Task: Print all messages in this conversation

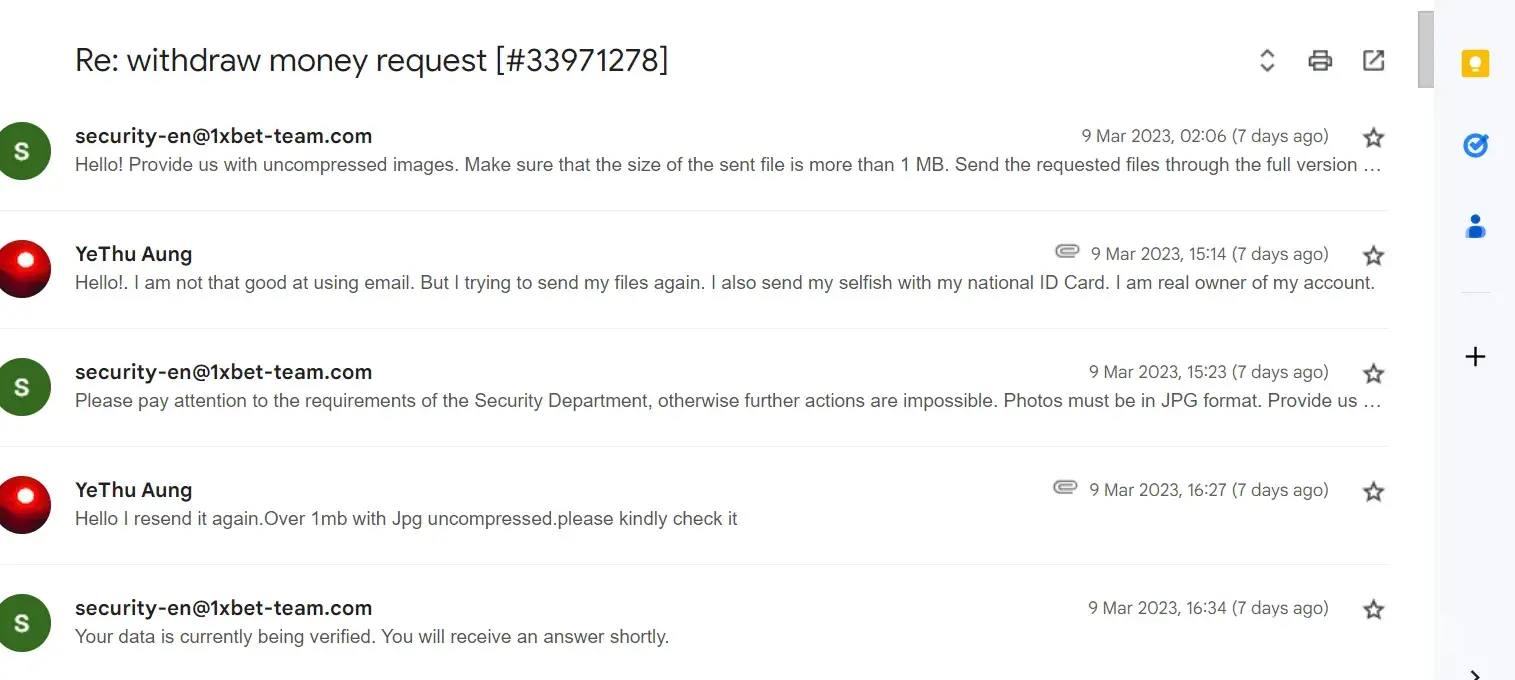Action: (x=1320, y=61)
